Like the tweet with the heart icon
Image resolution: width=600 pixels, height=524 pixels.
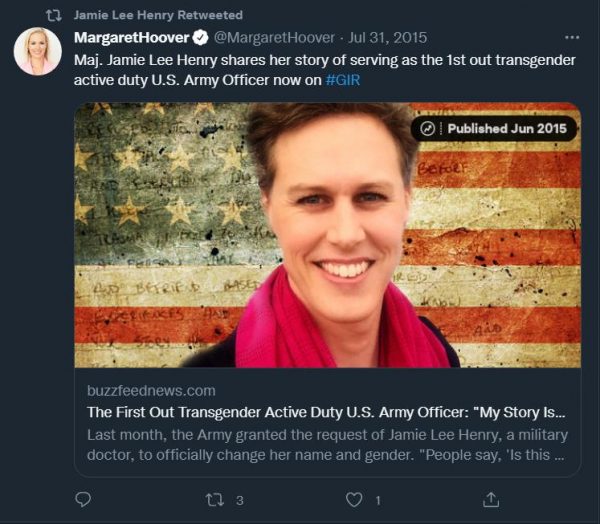[x=353, y=498]
